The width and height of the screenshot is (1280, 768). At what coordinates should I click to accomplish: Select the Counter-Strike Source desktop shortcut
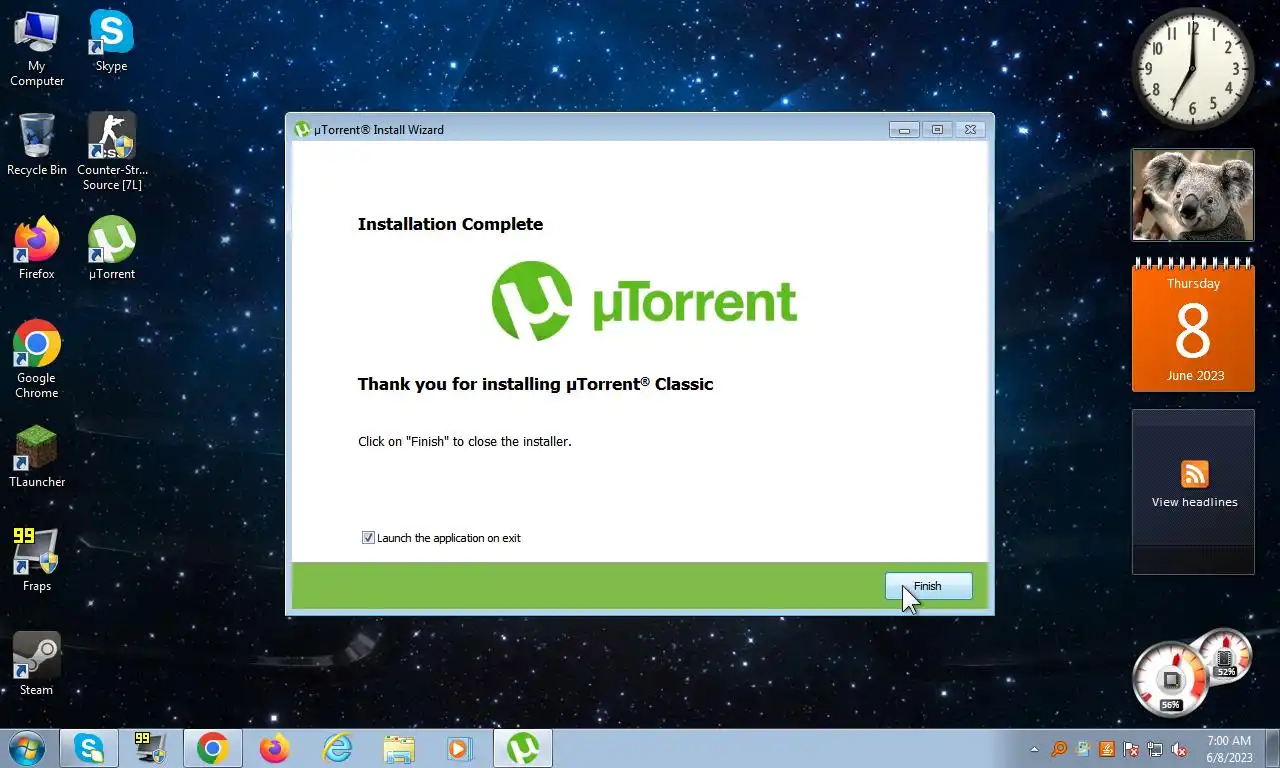click(112, 152)
